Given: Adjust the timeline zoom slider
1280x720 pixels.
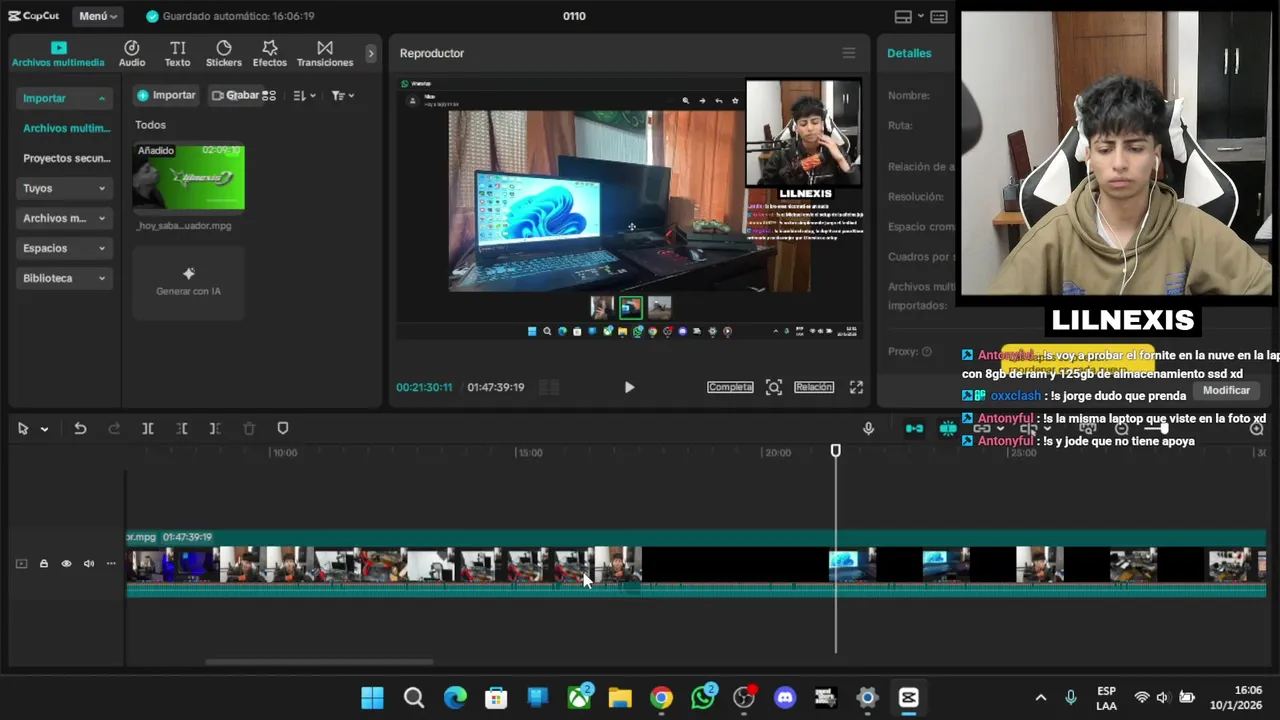Looking at the screenshot, I should (x=1165, y=428).
